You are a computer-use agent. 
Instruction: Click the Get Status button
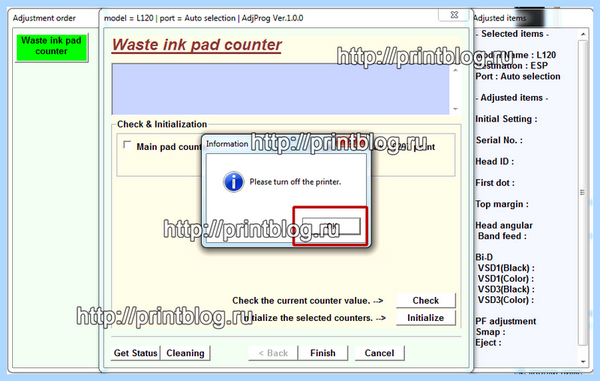coord(135,353)
